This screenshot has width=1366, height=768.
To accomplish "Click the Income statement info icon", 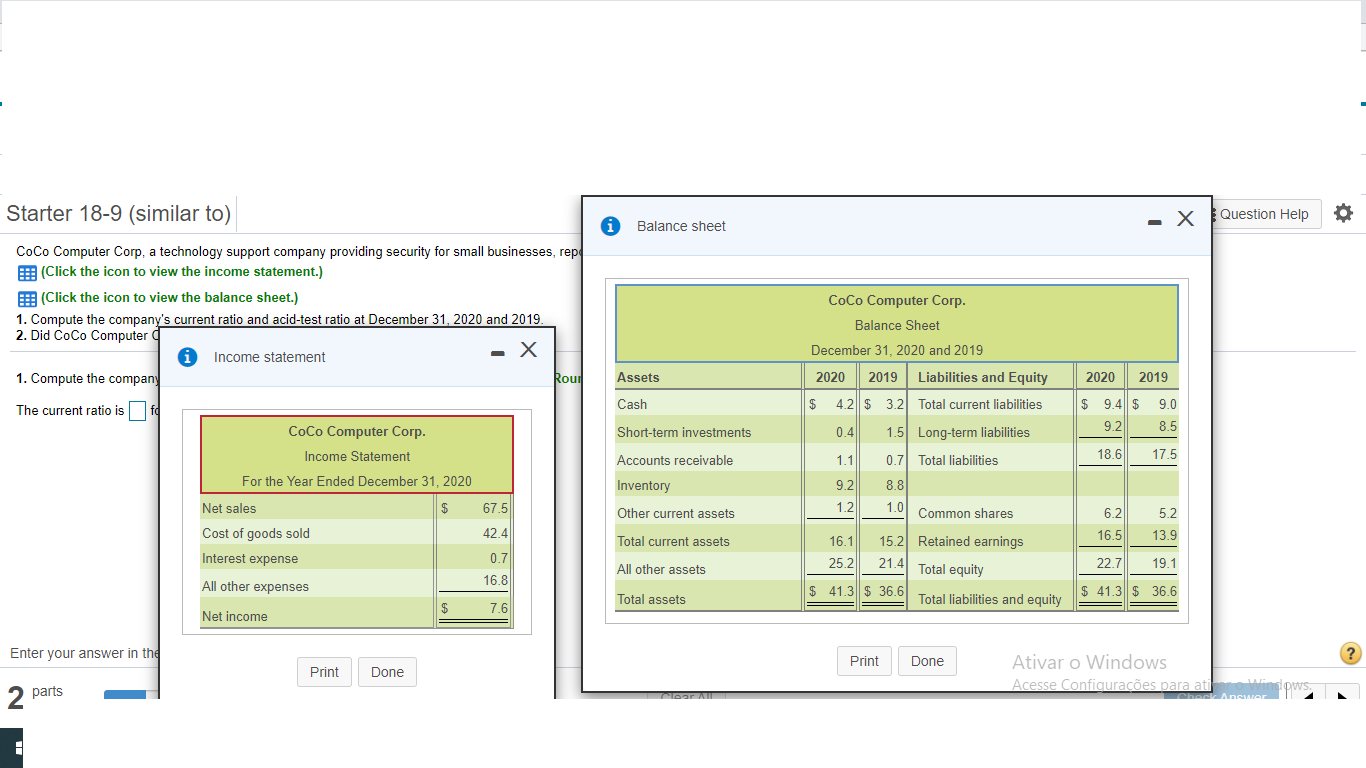I will point(187,357).
